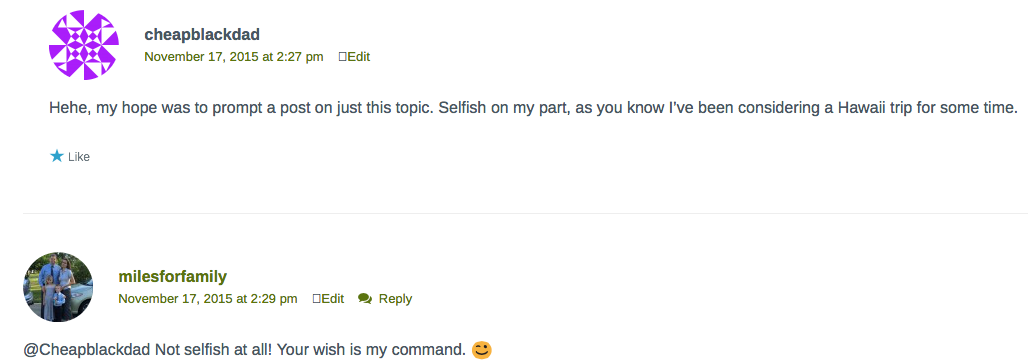Open the 2:27 pm comment permalink
The width and height of the screenshot is (1028, 364).
tap(234, 57)
